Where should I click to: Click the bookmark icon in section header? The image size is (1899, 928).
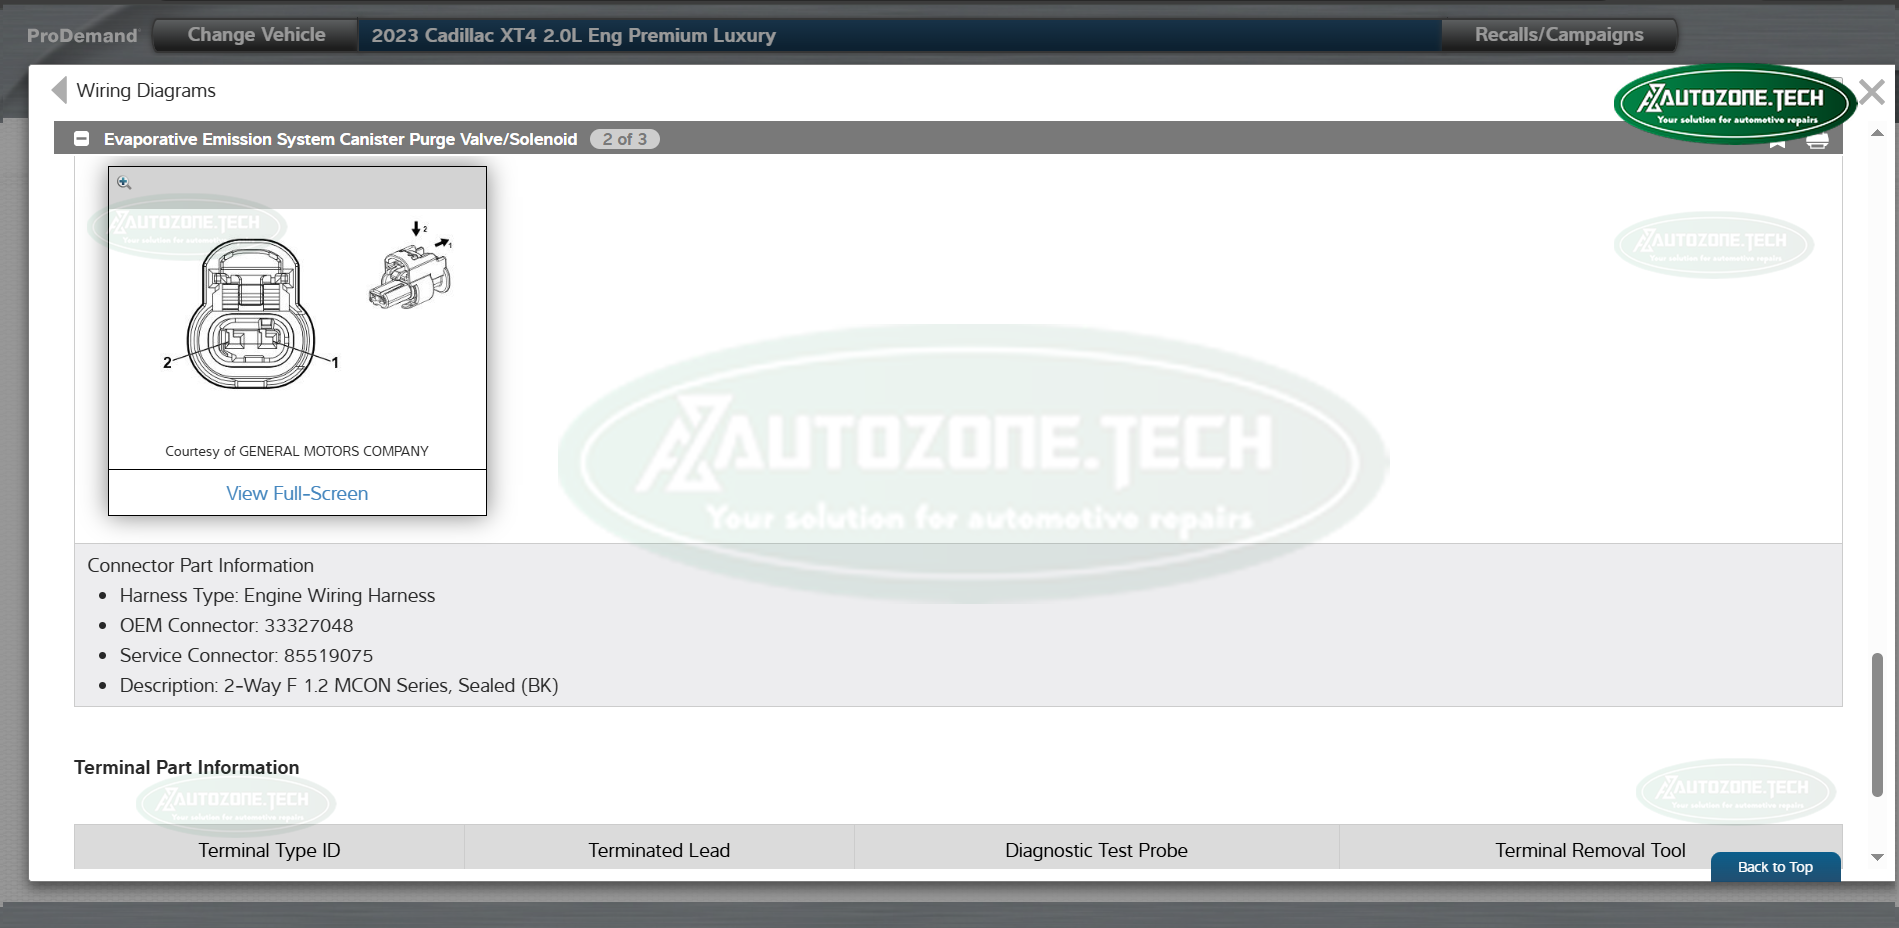tap(1777, 144)
